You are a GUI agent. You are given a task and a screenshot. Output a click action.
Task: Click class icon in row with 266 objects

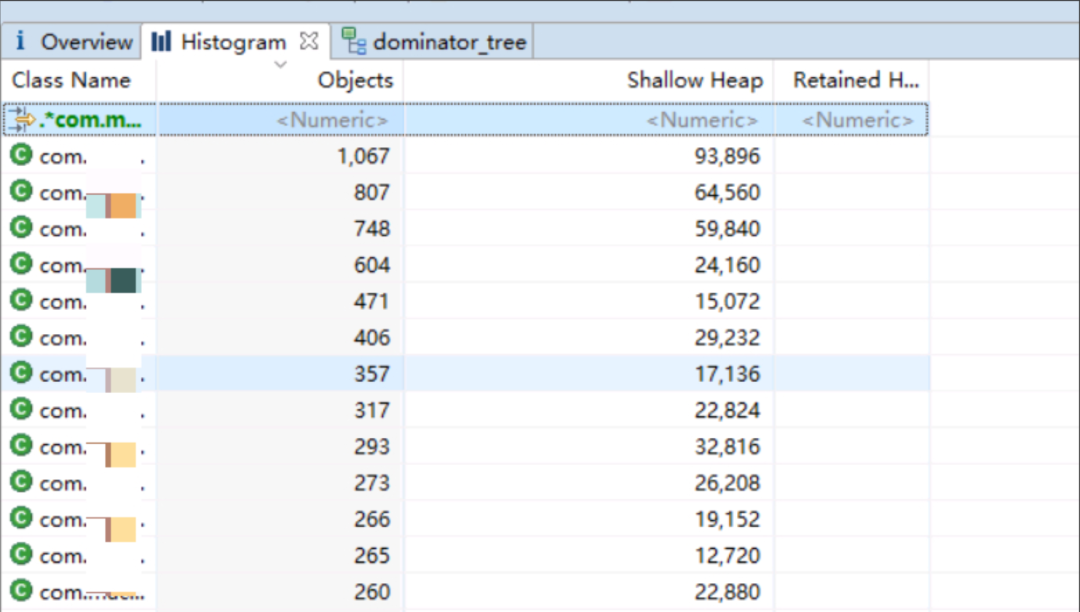point(21,518)
